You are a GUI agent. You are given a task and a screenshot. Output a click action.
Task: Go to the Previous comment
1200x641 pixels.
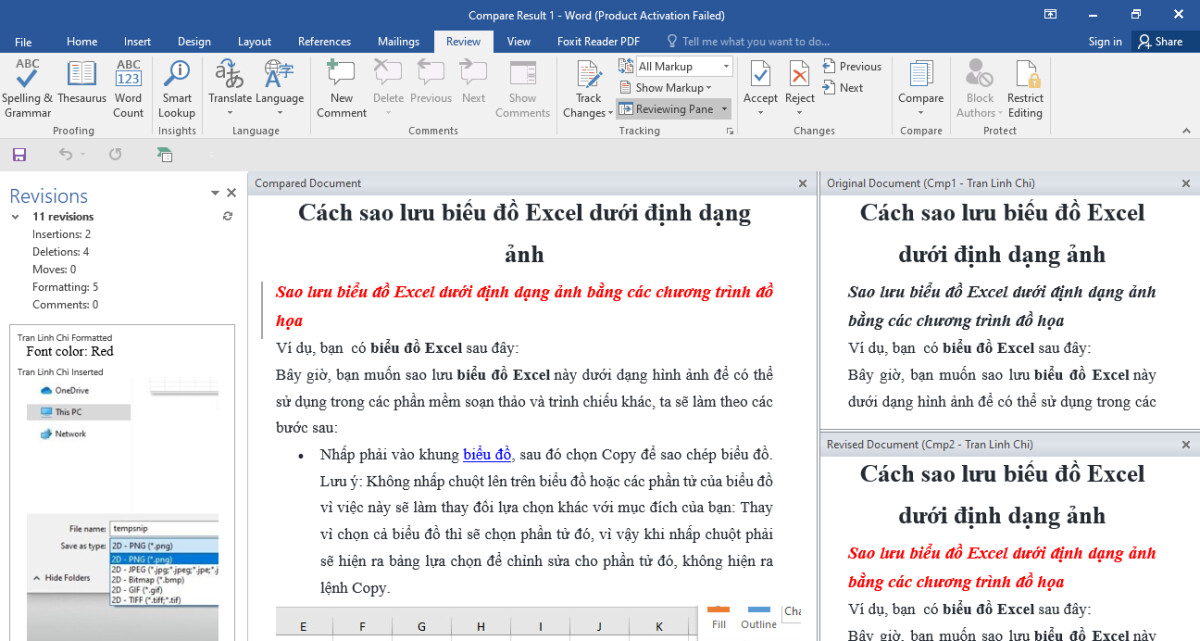click(x=431, y=82)
